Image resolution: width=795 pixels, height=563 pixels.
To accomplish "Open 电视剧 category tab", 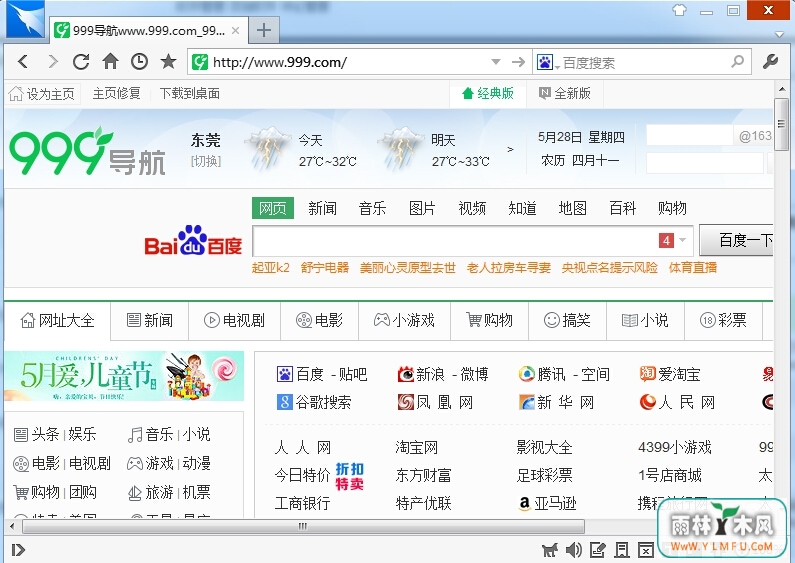I will 234,321.
